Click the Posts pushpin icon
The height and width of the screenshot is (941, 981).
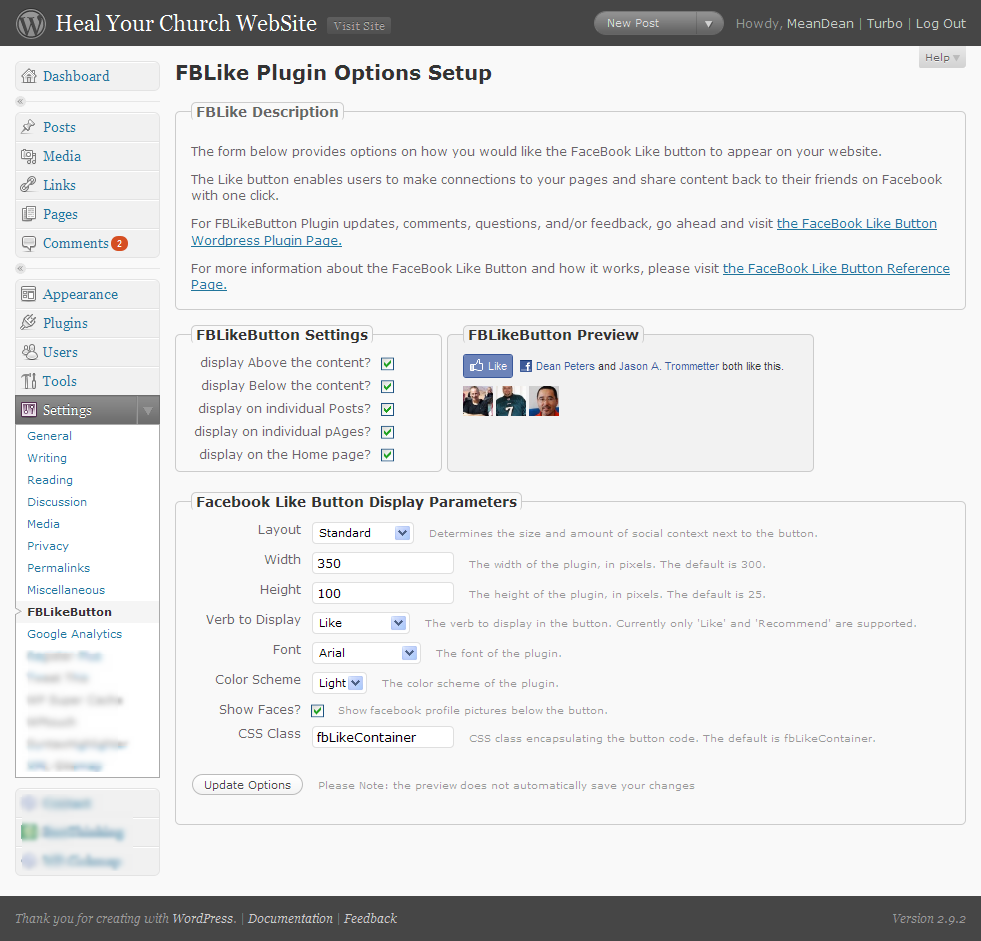(28, 127)
